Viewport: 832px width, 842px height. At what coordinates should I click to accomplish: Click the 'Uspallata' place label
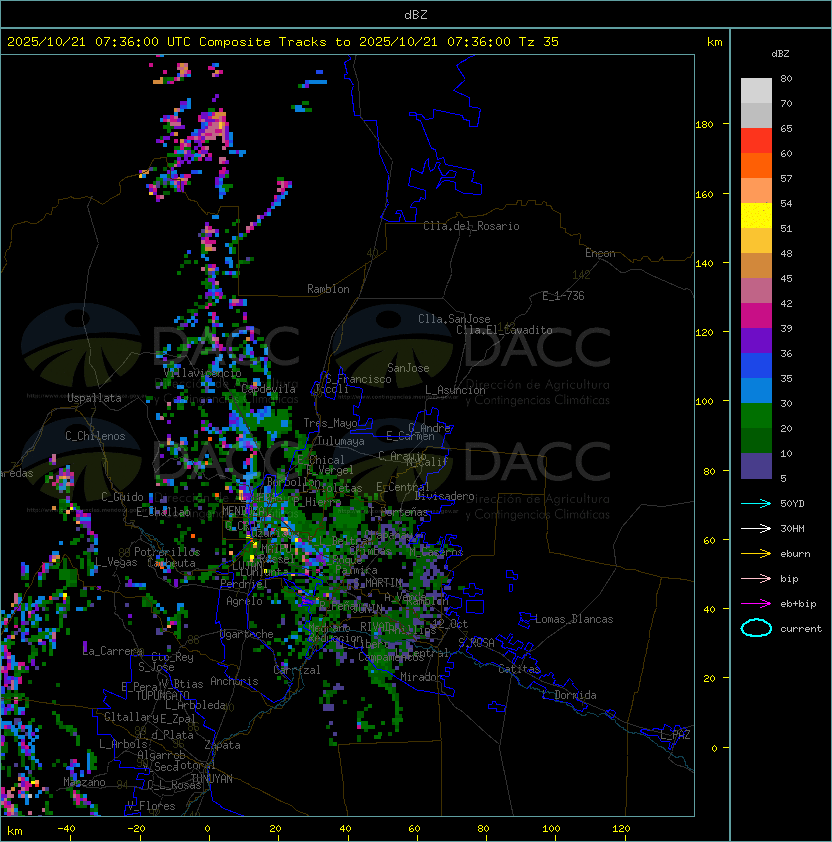(94, 398)
